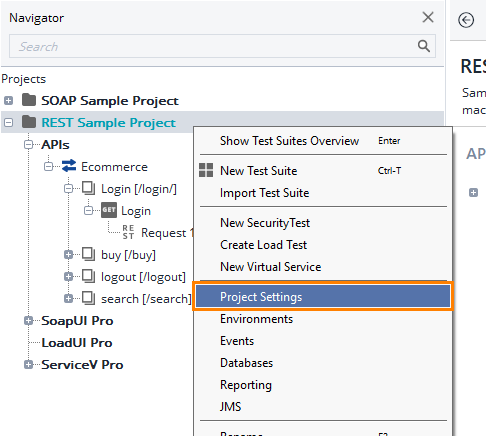This screenshot has height=436, width=486.
Task: Click the Ecommerce API arrows icon
Action: (69, 166)
